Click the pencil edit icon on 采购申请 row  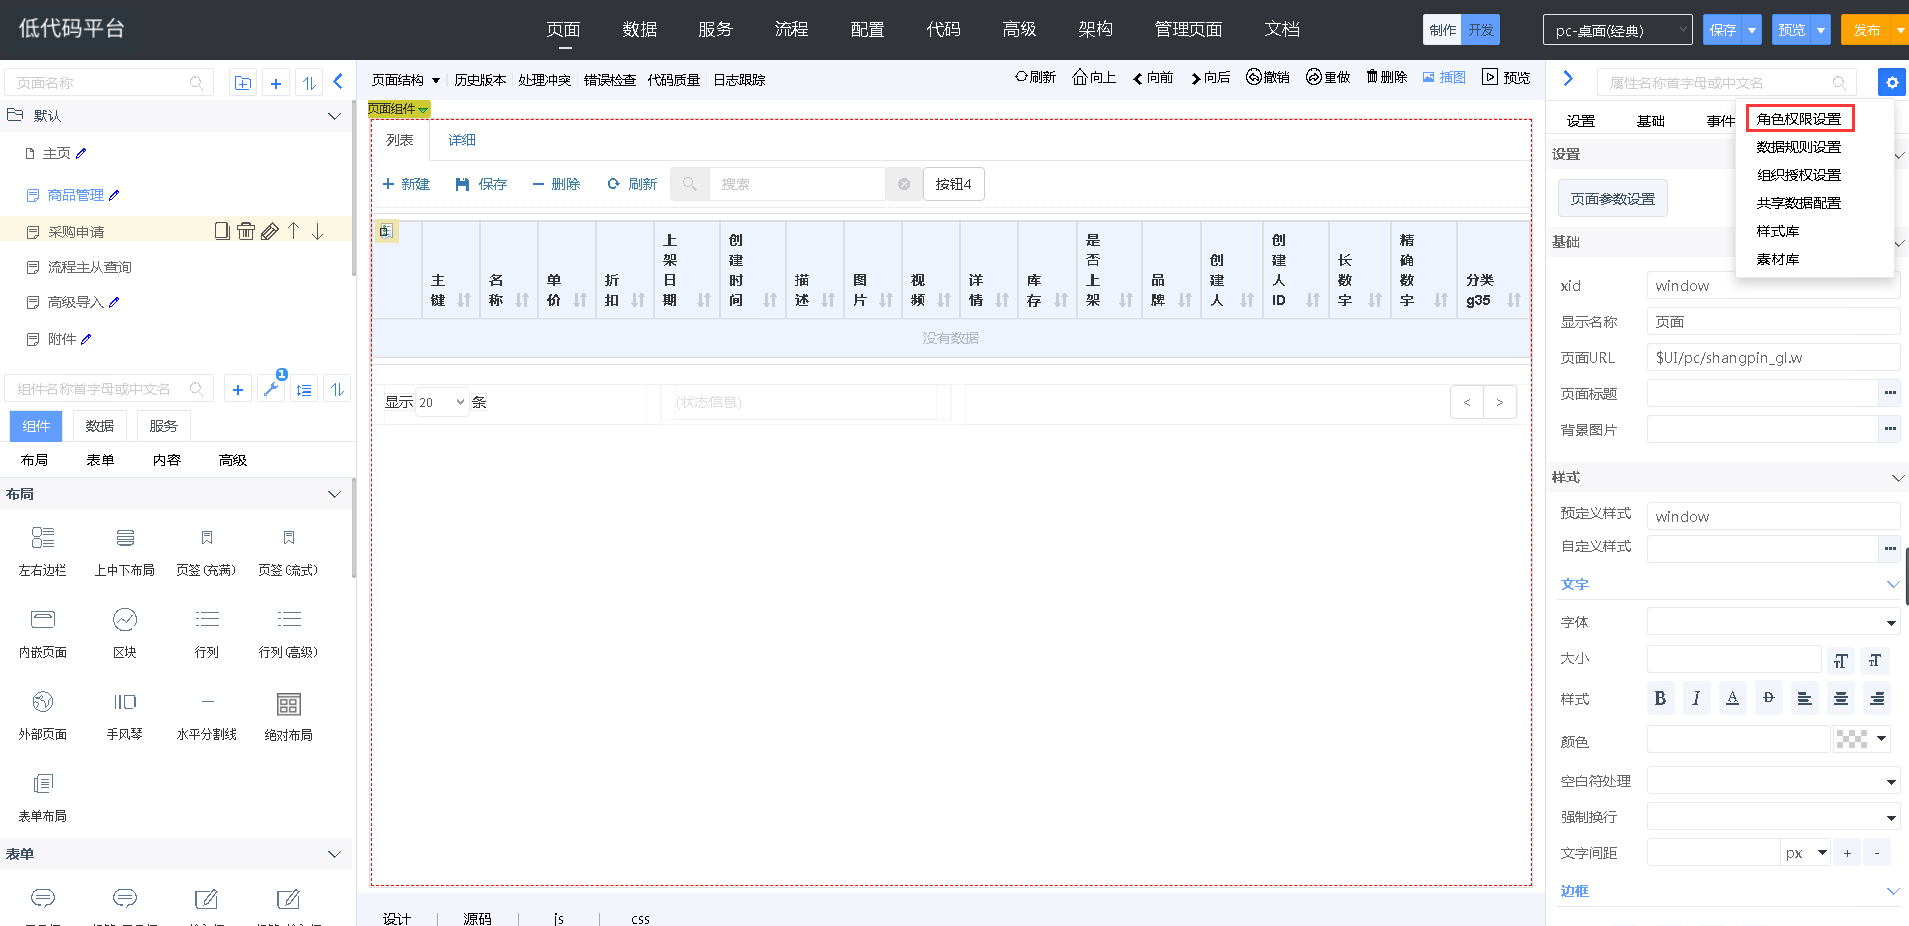(270, 231)
